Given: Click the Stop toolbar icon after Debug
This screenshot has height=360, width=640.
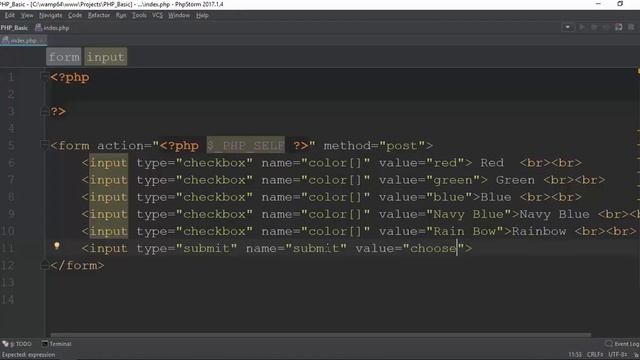Looking at the screenshot, I should pos(606,27).
